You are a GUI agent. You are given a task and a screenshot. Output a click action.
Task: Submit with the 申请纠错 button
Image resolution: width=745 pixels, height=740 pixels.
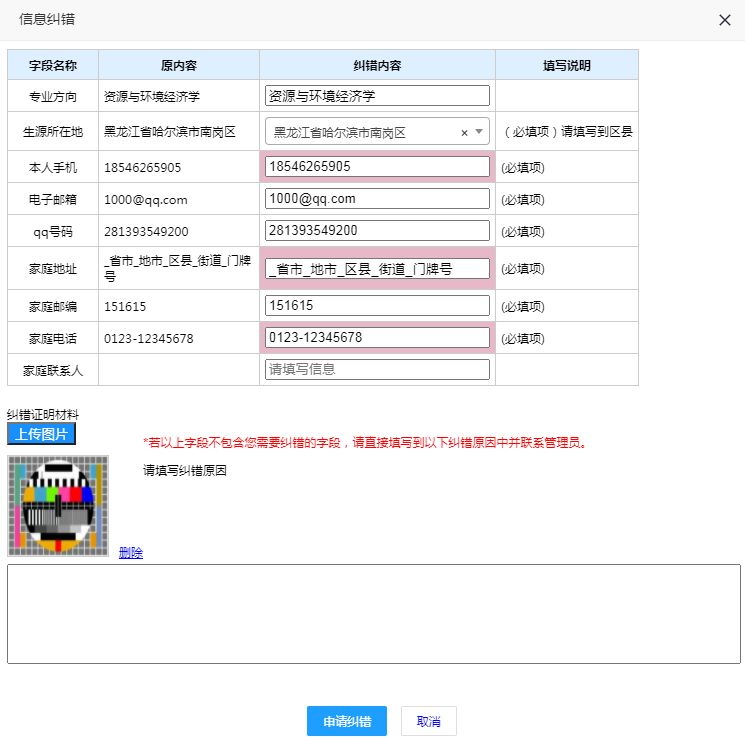(x=346, y=722)
